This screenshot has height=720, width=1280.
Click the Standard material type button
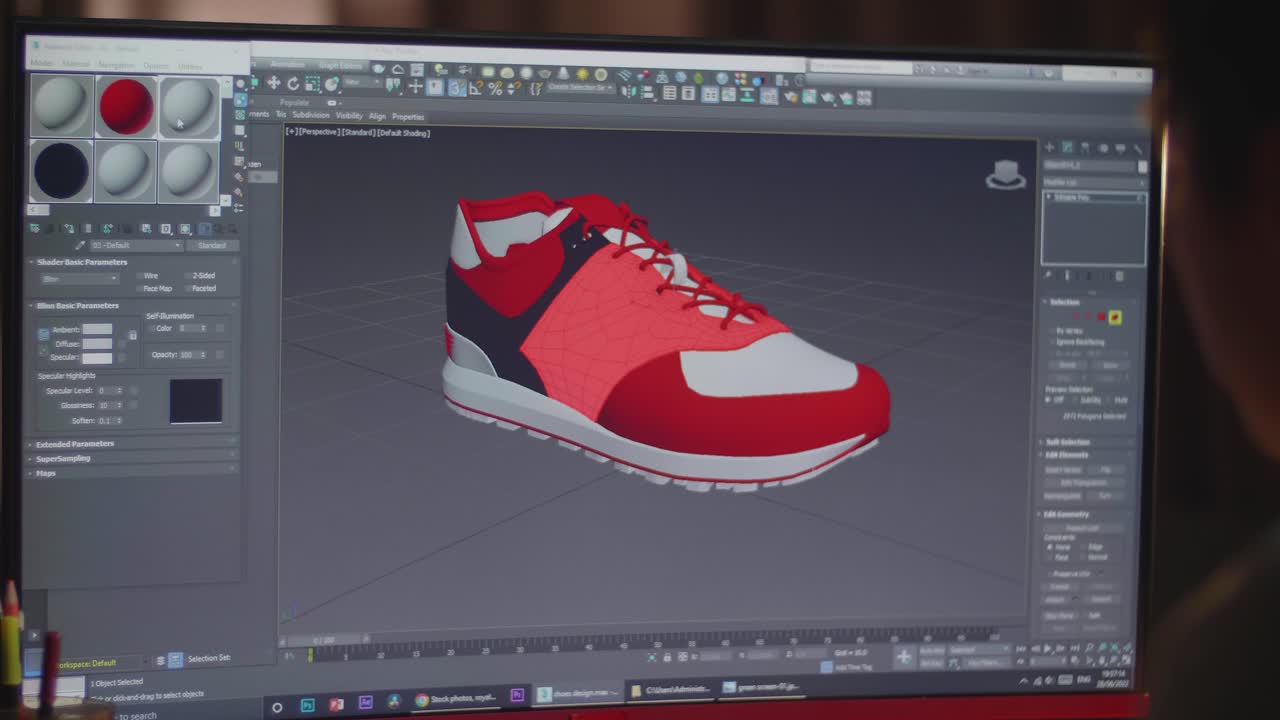pos(213,245)
